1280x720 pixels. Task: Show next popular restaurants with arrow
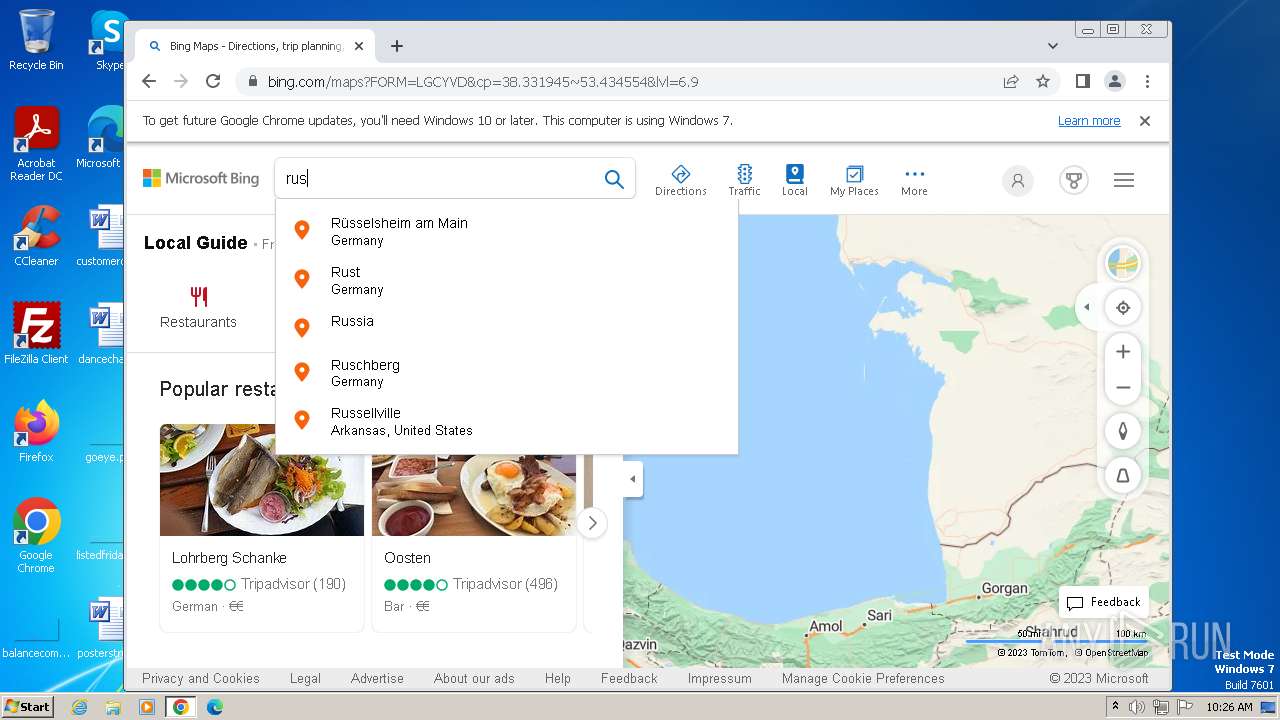[x=592, y=523]
